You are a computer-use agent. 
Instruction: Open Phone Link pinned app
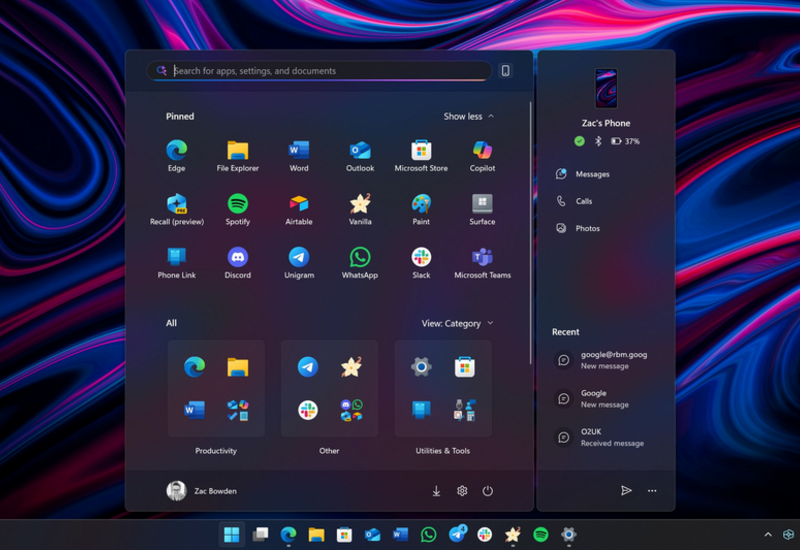coord(177,263)
